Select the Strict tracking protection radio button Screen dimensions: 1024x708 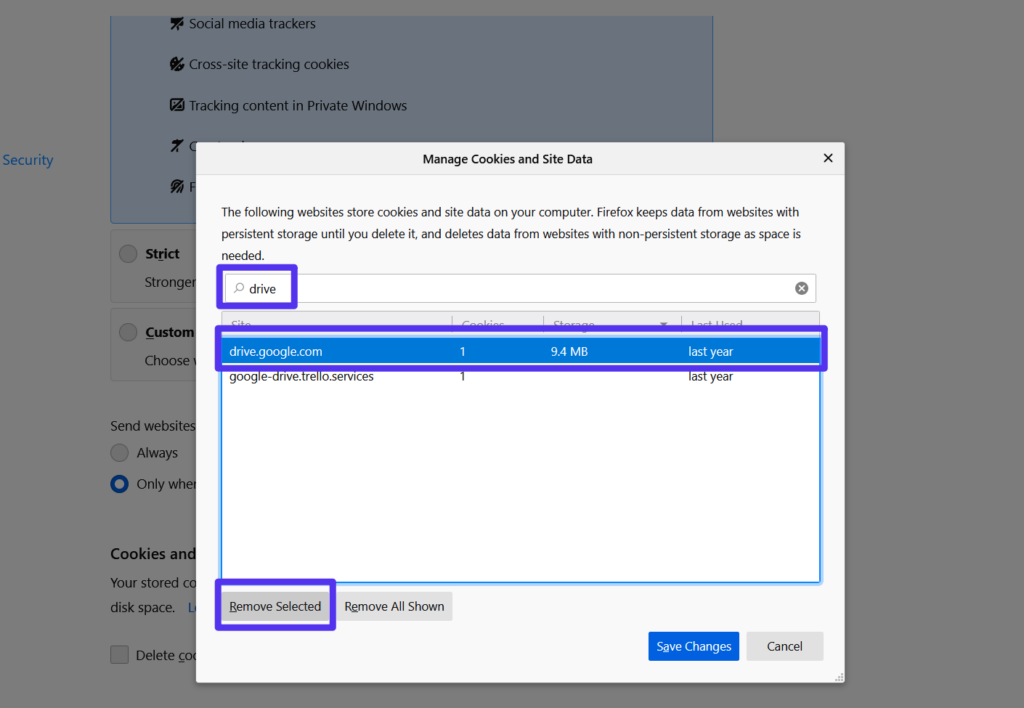(x=128, y=253)
